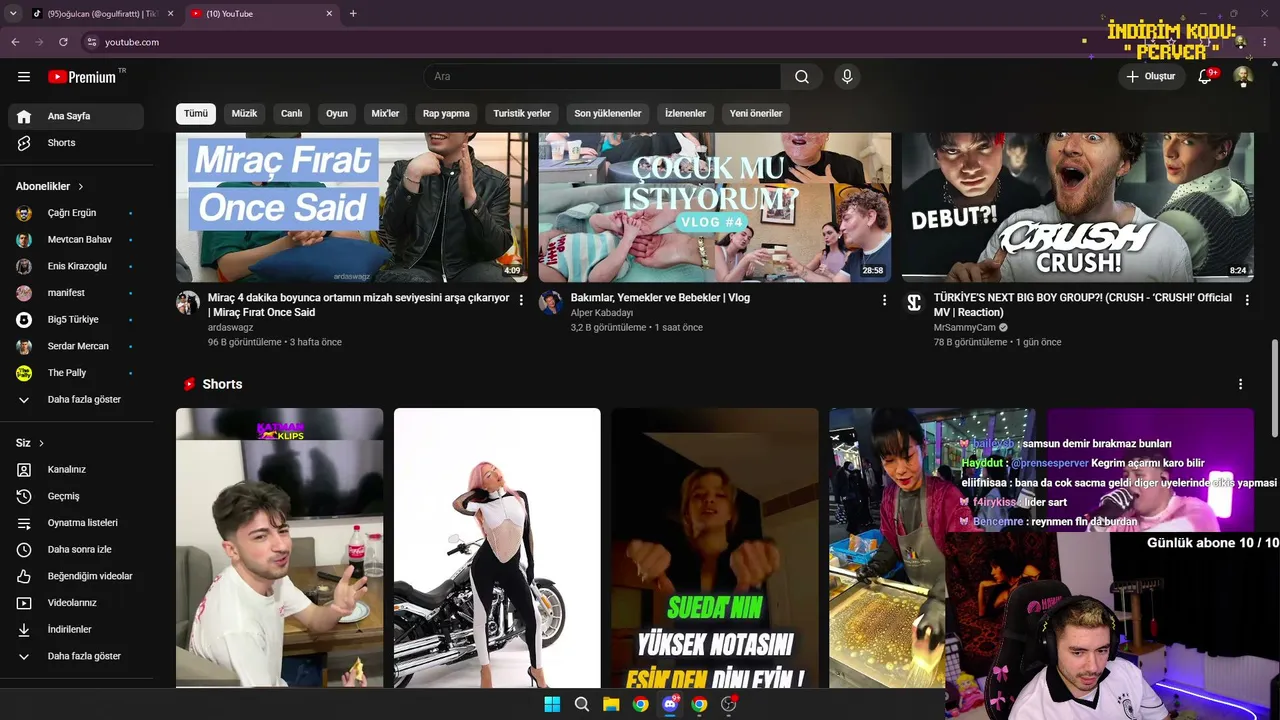1280x720 pixels.
Task: Expand Daha fazla göster under Siz section
Action: [76, 656]
